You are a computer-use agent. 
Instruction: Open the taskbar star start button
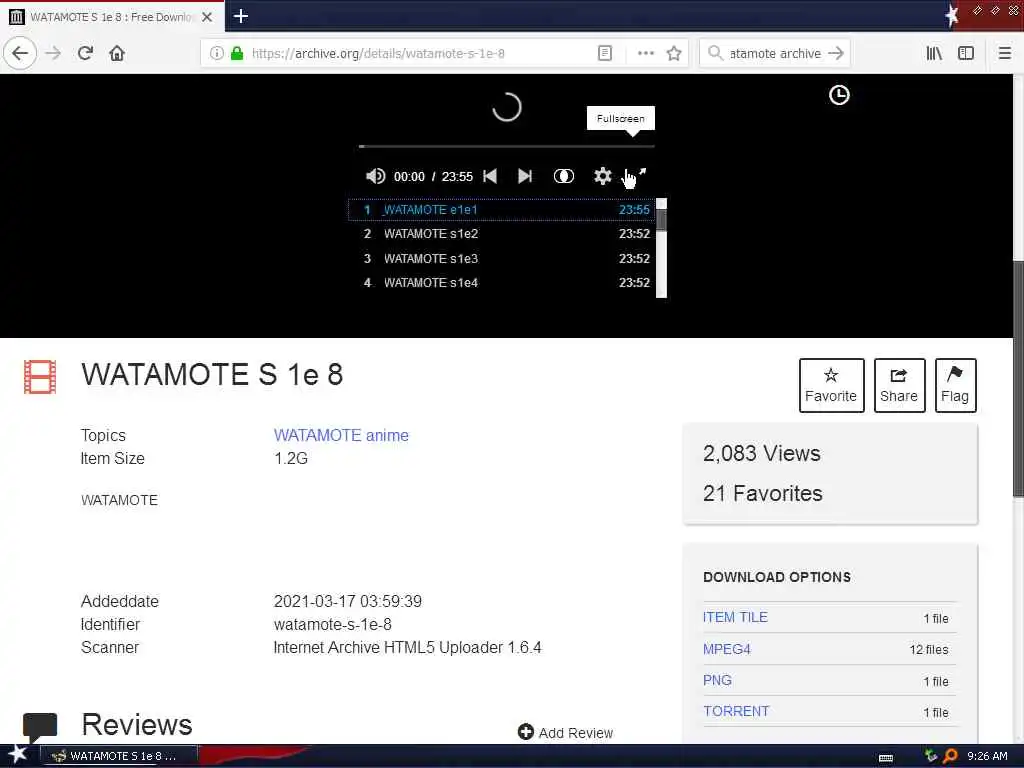[x=18, y=754]
